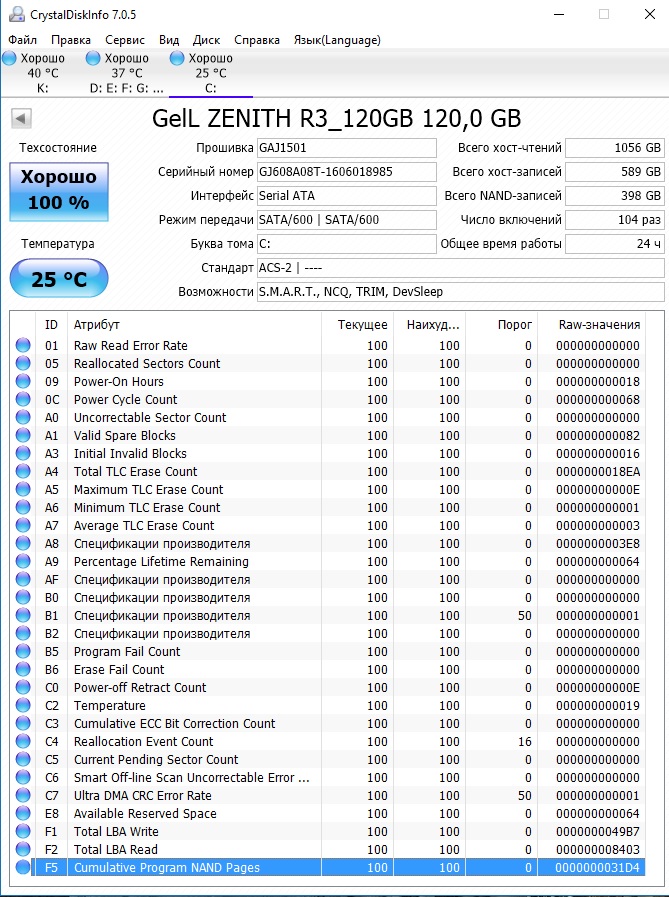Screen dimensions: 669x897
Task: Click status icon for Cumulative ECC Bit Correction
Action: (23, 723)
